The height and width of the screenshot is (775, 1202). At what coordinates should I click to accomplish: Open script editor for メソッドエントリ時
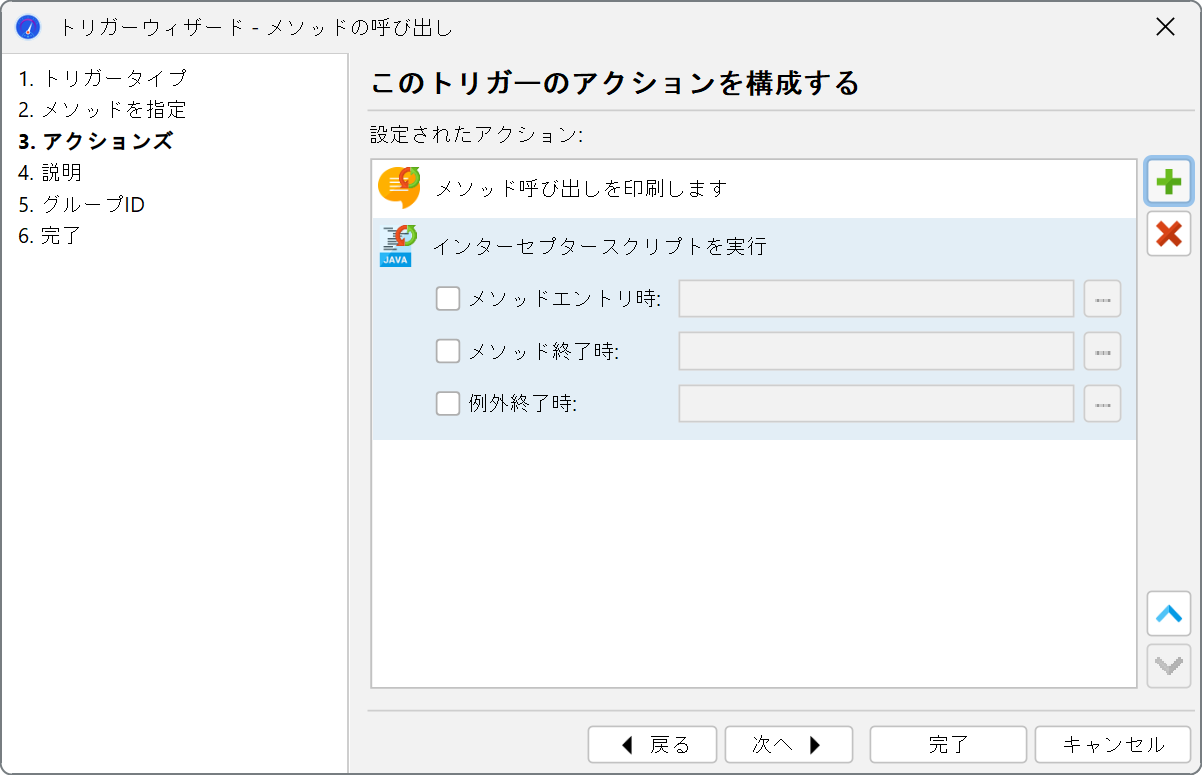1102,298
